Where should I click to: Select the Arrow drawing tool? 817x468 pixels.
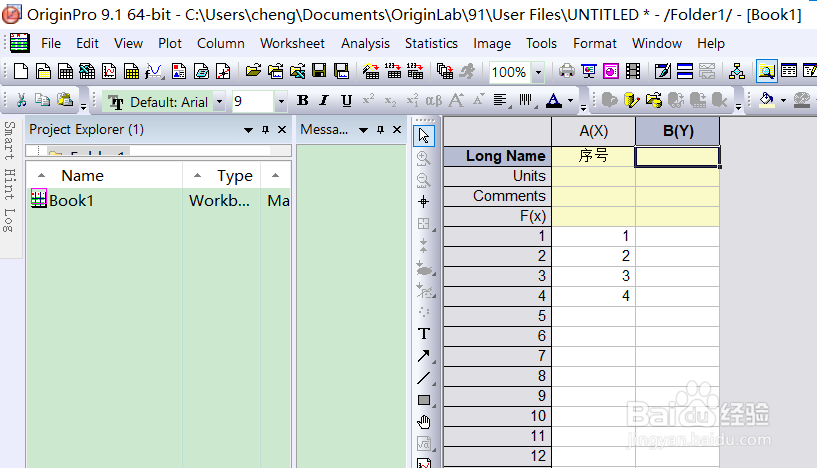click(x=424, y=356)
